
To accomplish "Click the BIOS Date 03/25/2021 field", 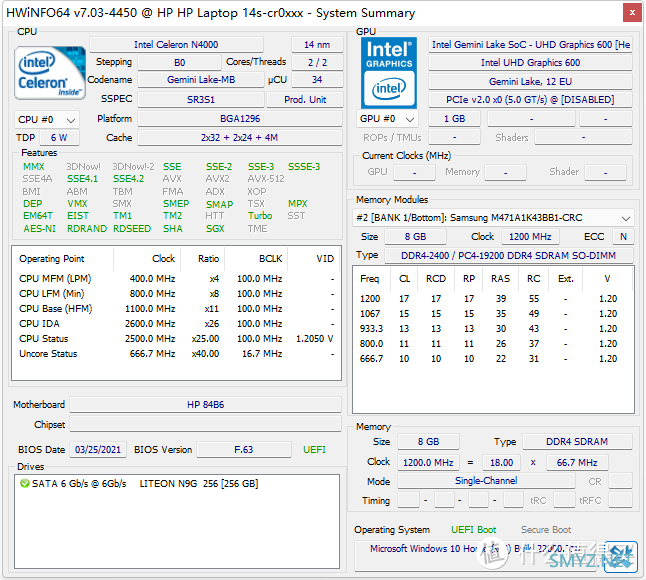I will point(98,449).
